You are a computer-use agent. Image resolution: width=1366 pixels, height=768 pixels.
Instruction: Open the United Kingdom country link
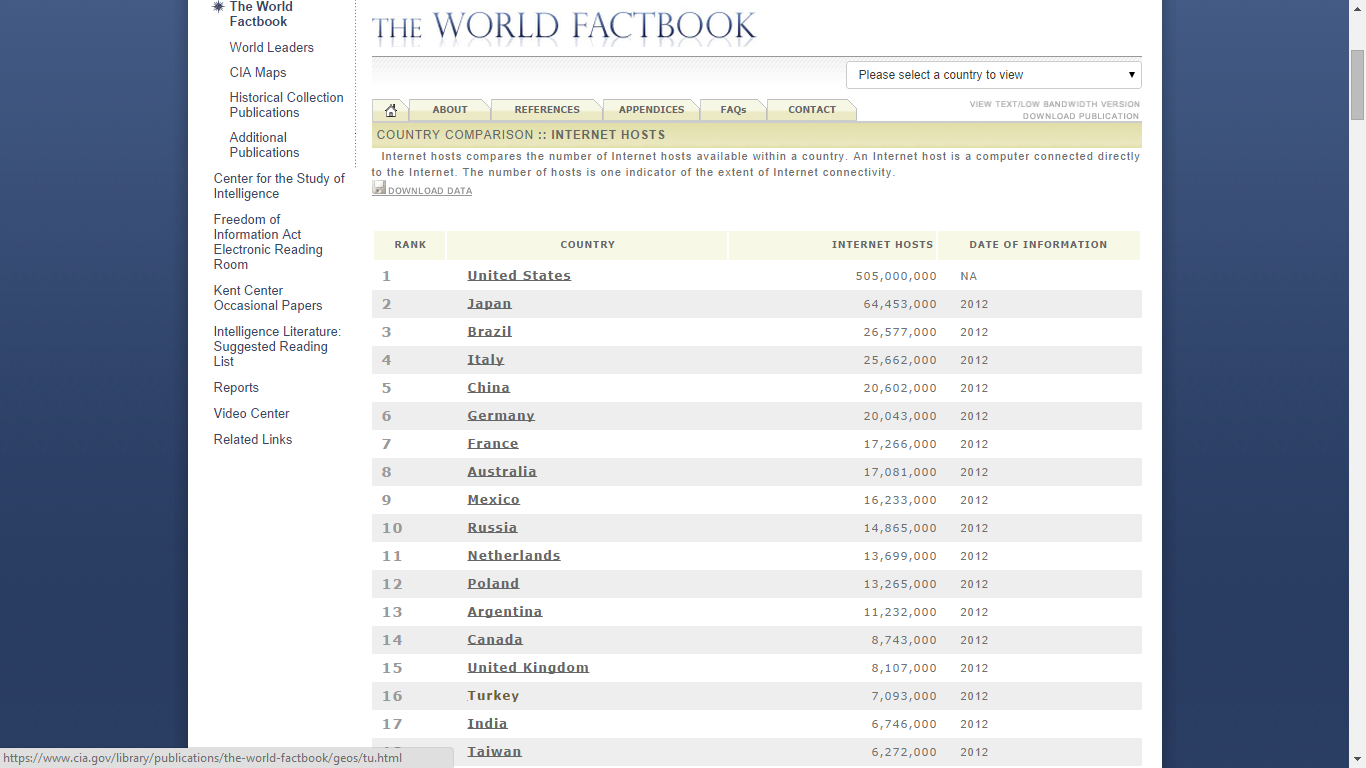point(528,668)
